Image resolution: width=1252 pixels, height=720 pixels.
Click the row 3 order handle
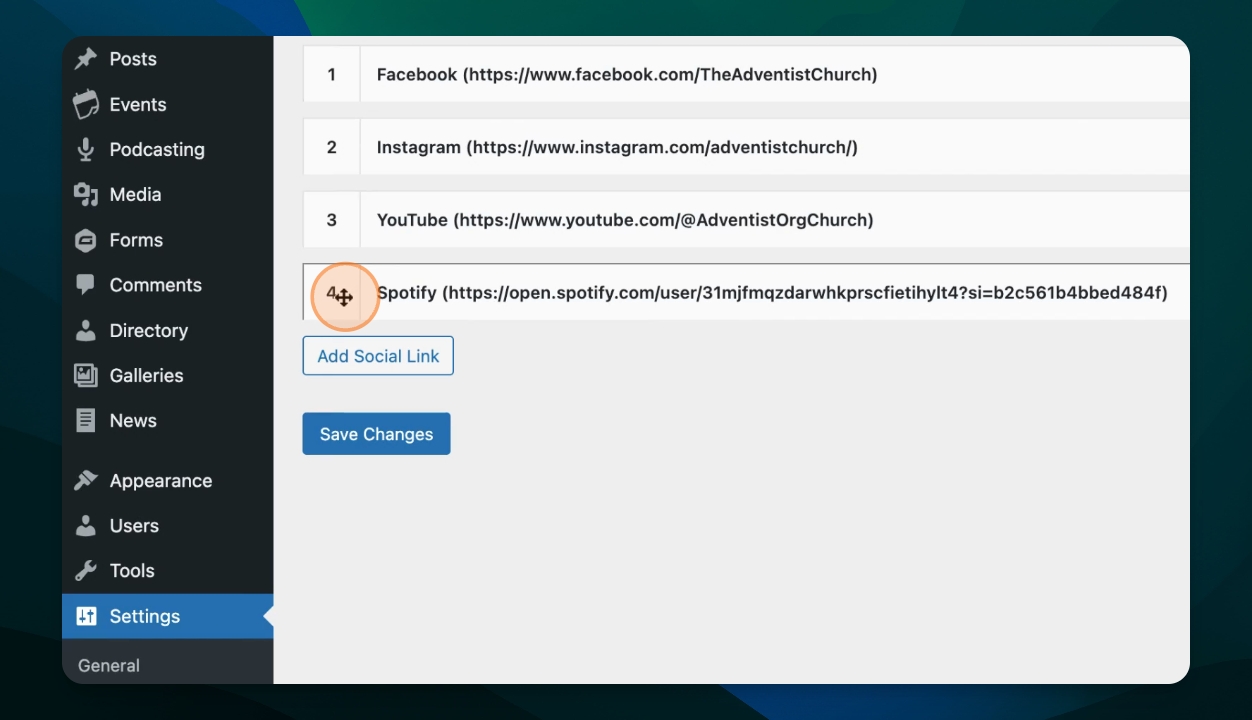[331, 220]
